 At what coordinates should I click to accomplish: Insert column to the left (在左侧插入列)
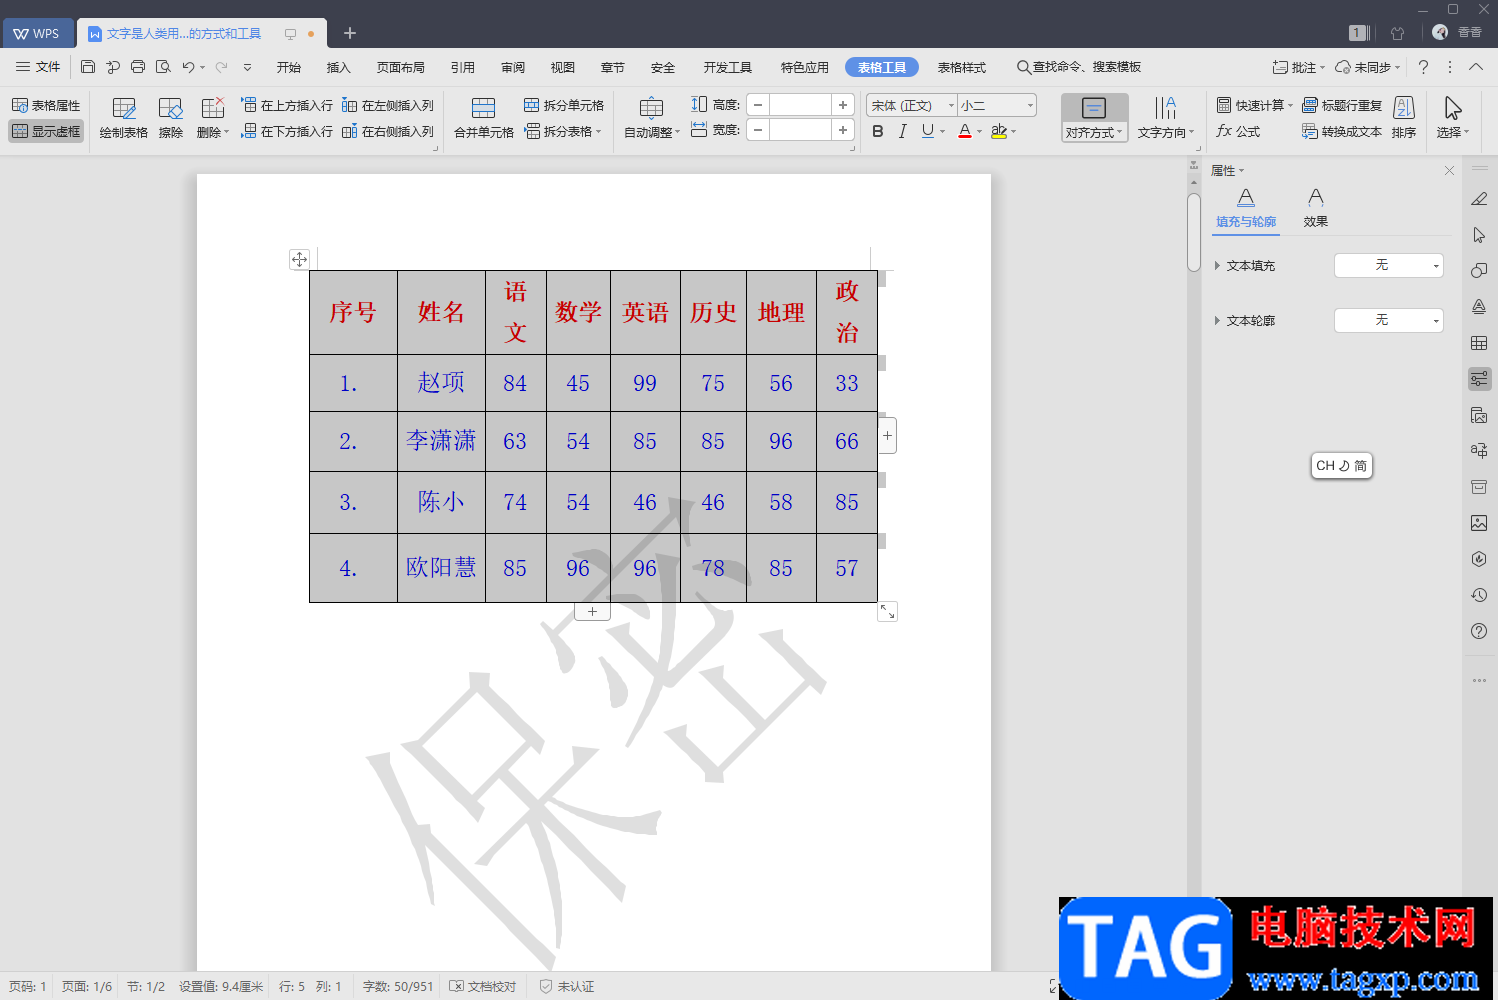point(388,105)
